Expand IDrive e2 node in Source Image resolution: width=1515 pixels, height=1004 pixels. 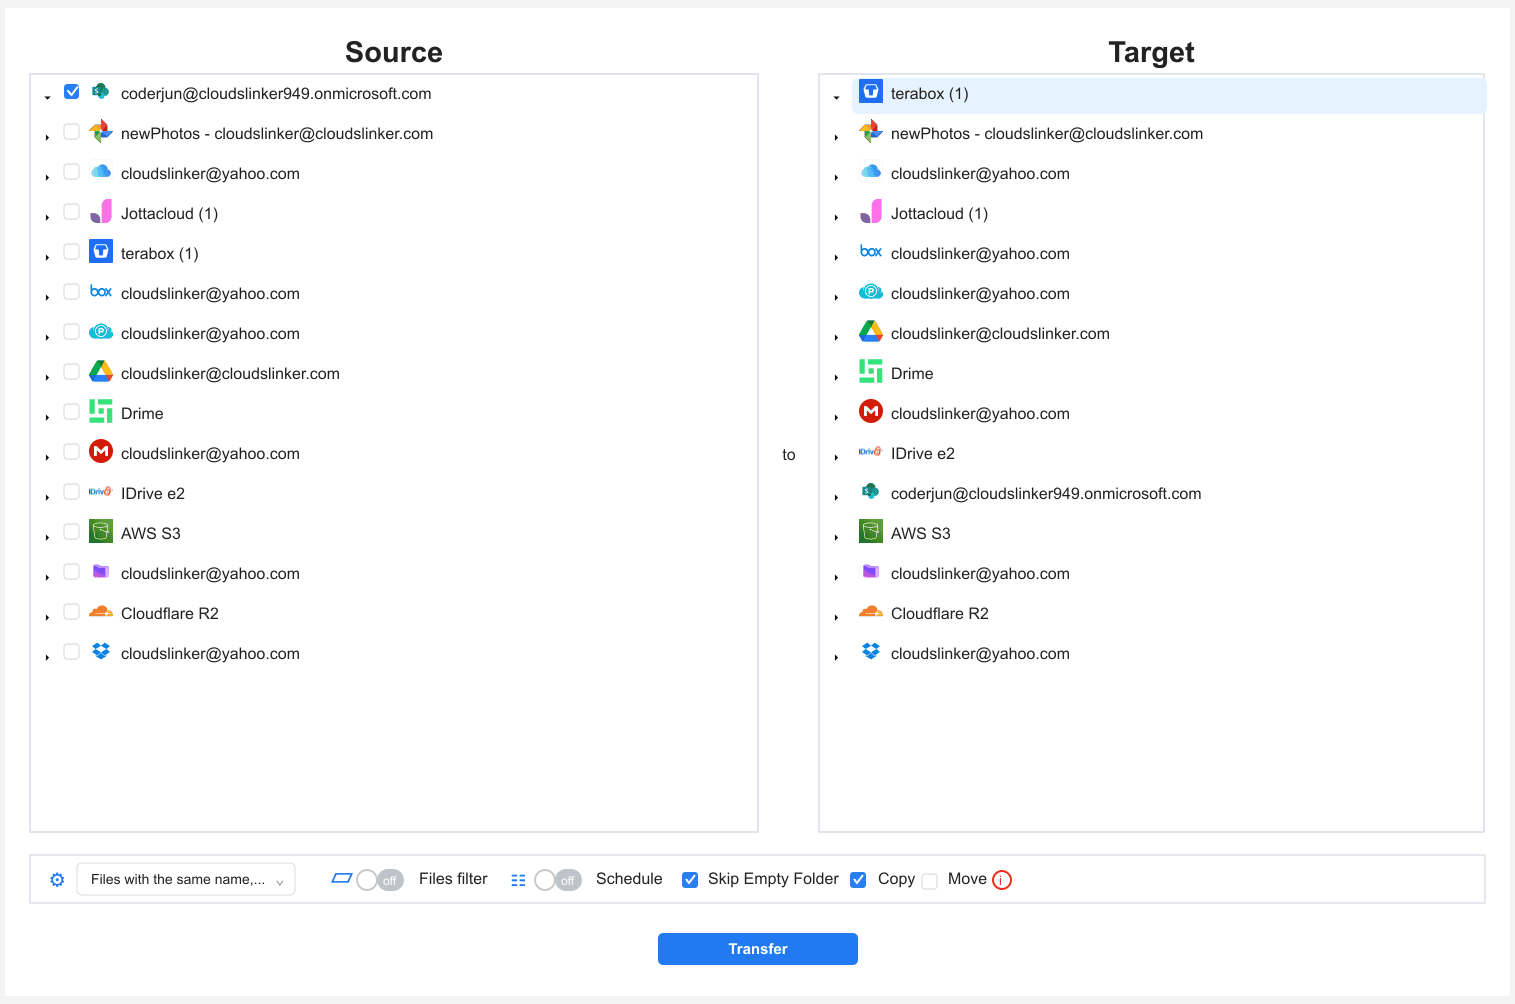coord(47,497)
